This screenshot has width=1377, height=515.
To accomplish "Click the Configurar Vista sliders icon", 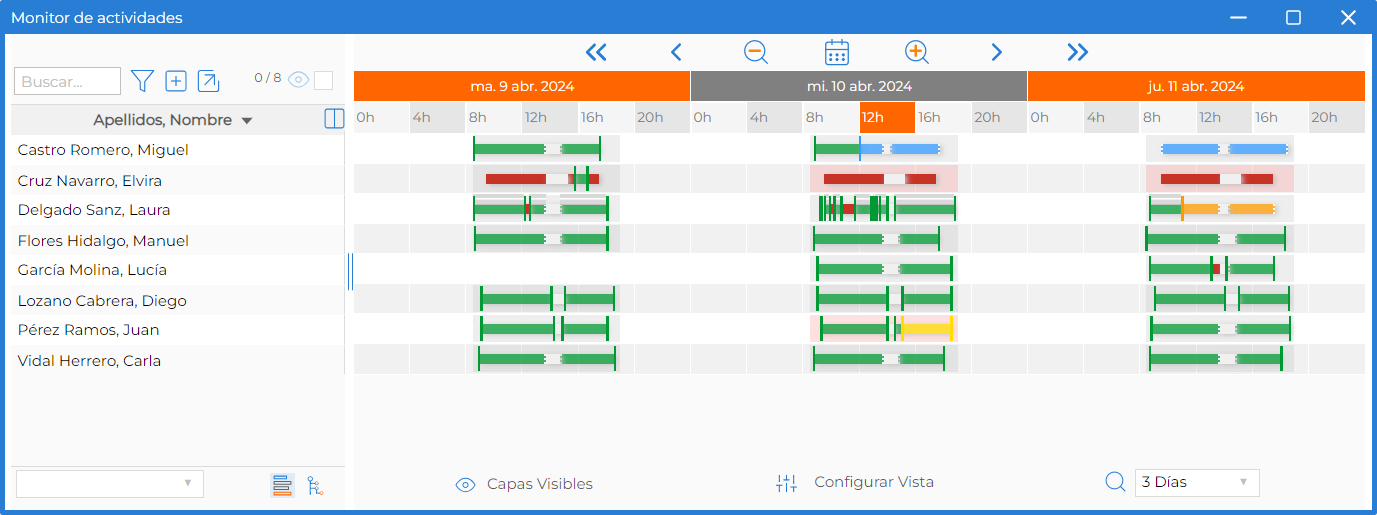I will tap(787, 483).
